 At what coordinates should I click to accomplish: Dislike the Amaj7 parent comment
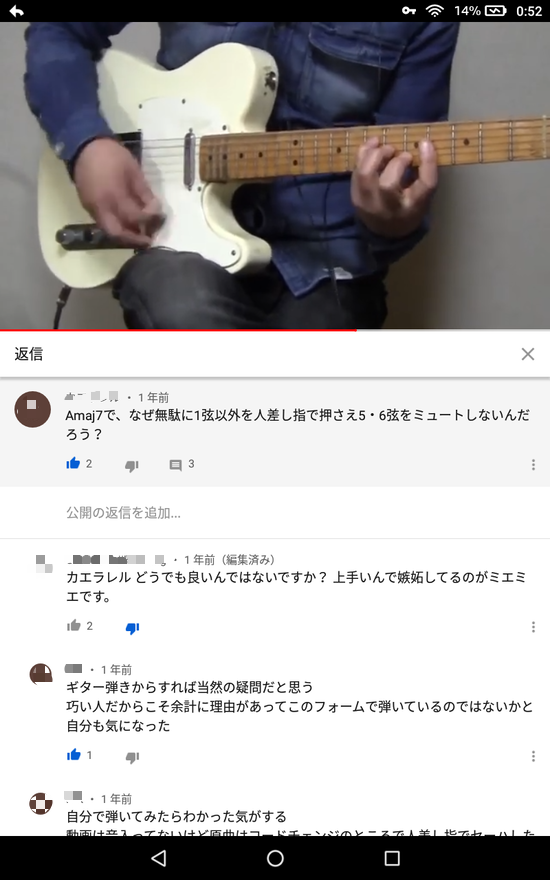132,465
